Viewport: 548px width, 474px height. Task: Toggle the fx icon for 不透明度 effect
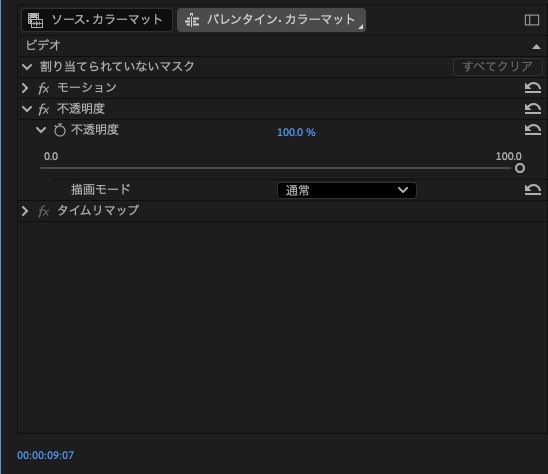pos(44,109)
